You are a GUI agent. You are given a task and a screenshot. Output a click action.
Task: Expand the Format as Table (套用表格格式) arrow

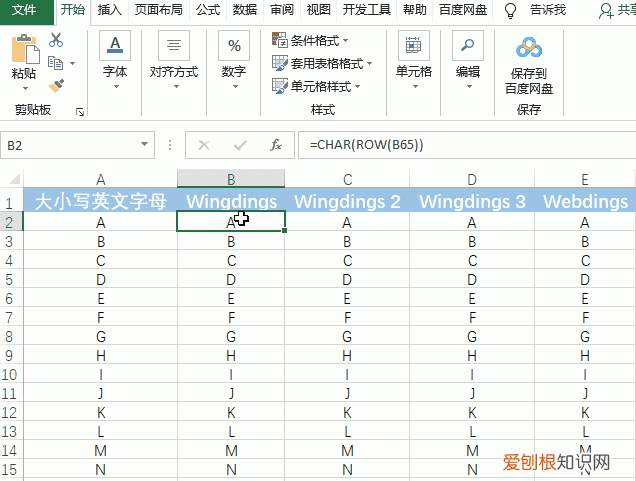(x=370, y=63)
